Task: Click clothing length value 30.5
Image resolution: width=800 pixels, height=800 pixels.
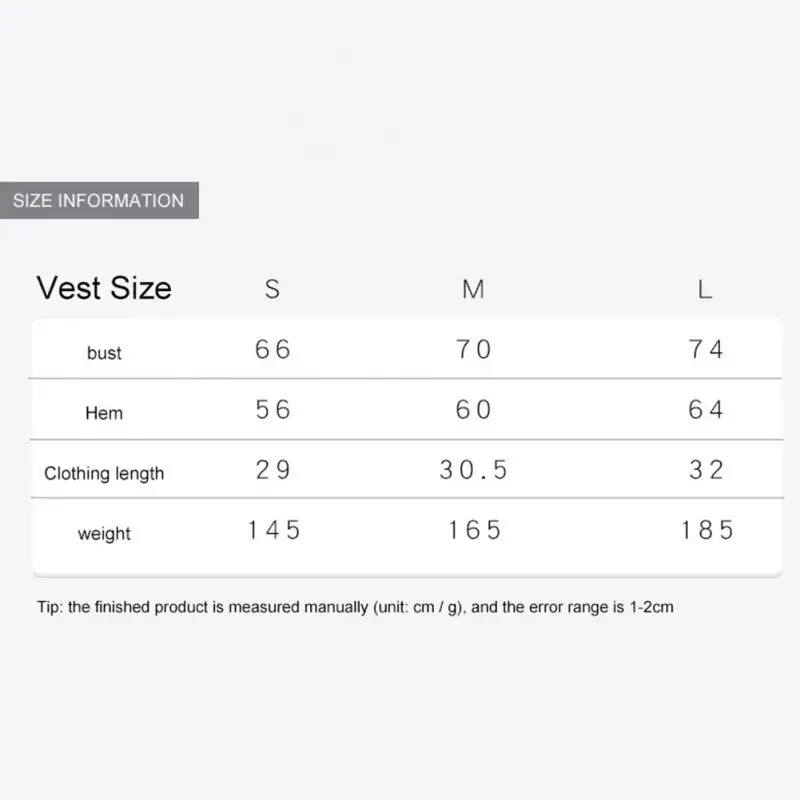Action: (x=474, y=469)
